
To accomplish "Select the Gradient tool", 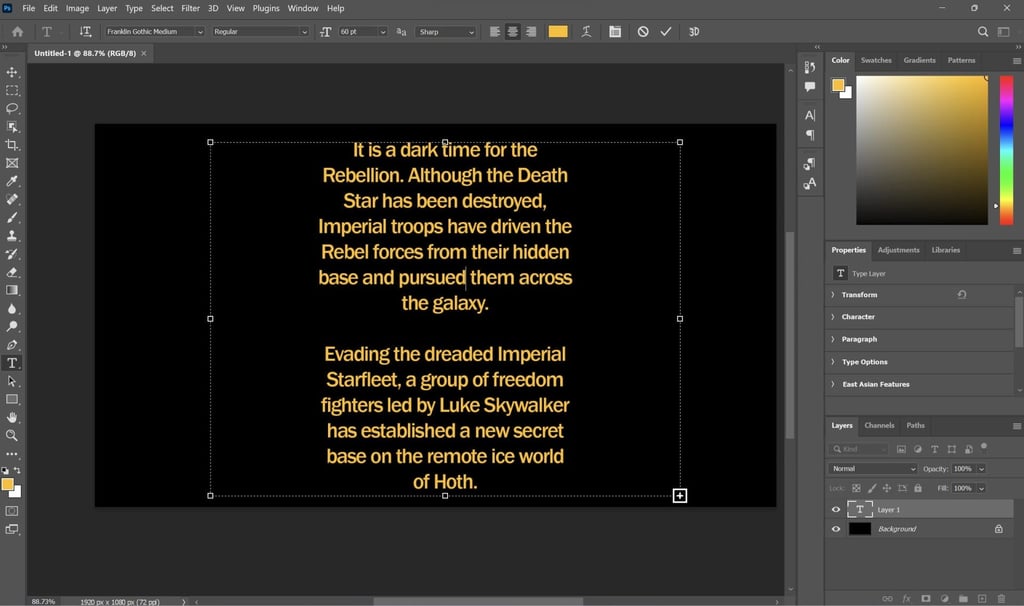I will 12,290.
